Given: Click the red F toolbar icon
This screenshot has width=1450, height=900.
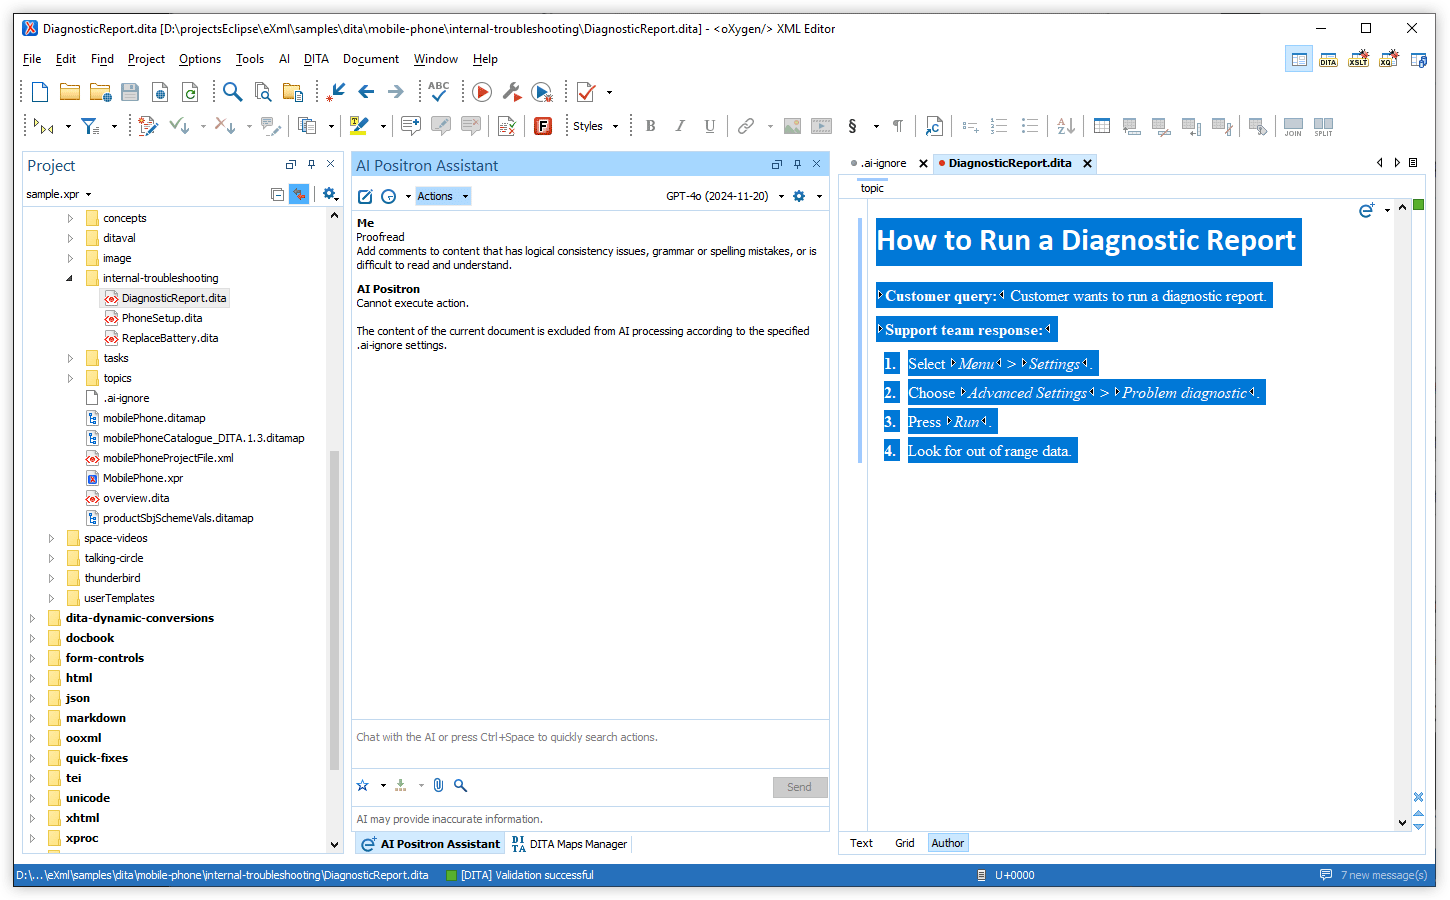Looking at the screenshot, I should pyautogui.click(x=543, y=126).
